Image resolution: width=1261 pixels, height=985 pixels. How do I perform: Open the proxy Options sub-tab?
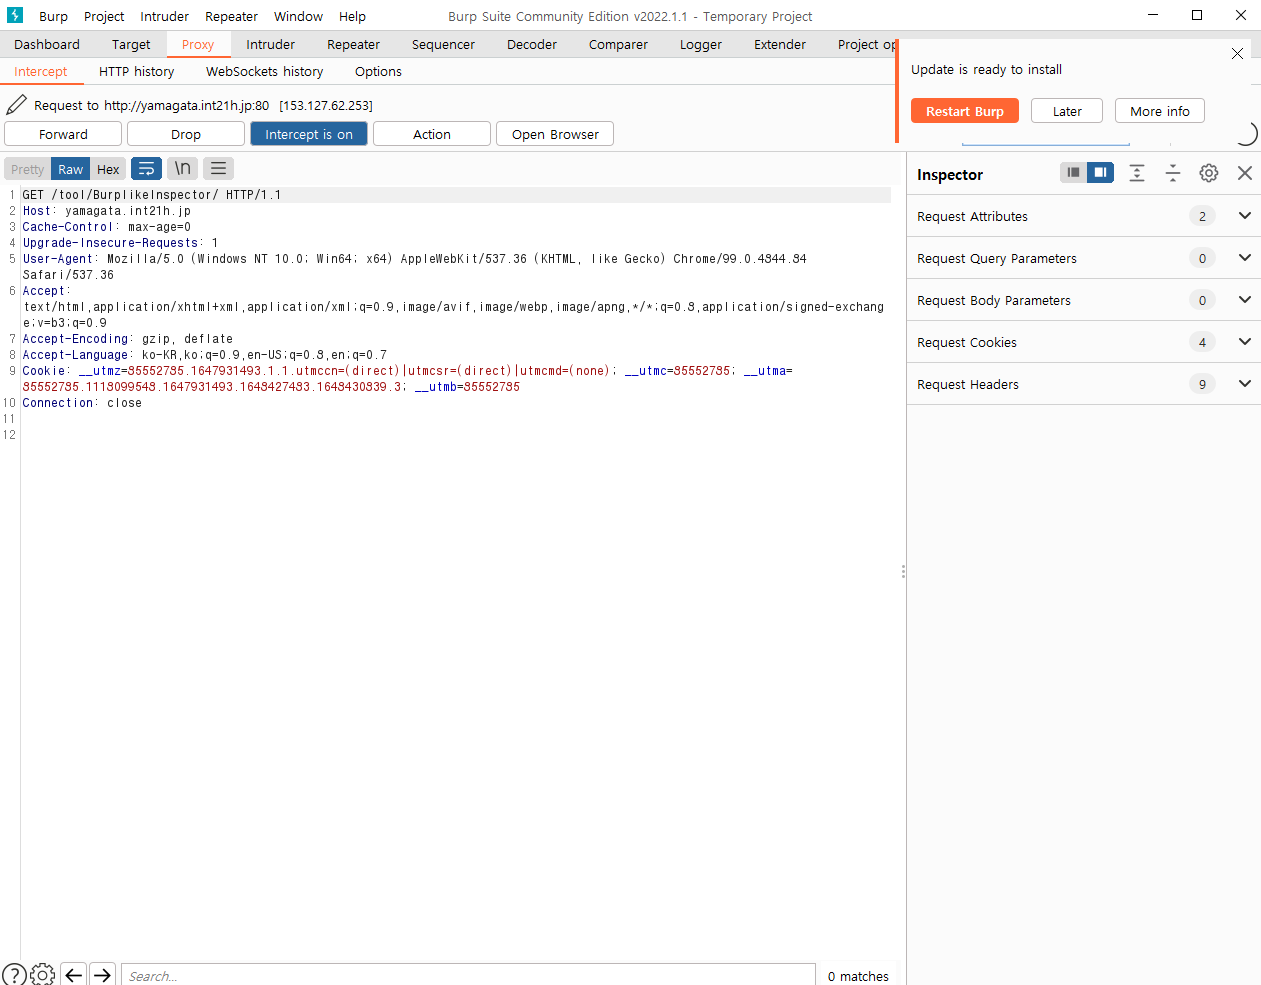point(379,71)
